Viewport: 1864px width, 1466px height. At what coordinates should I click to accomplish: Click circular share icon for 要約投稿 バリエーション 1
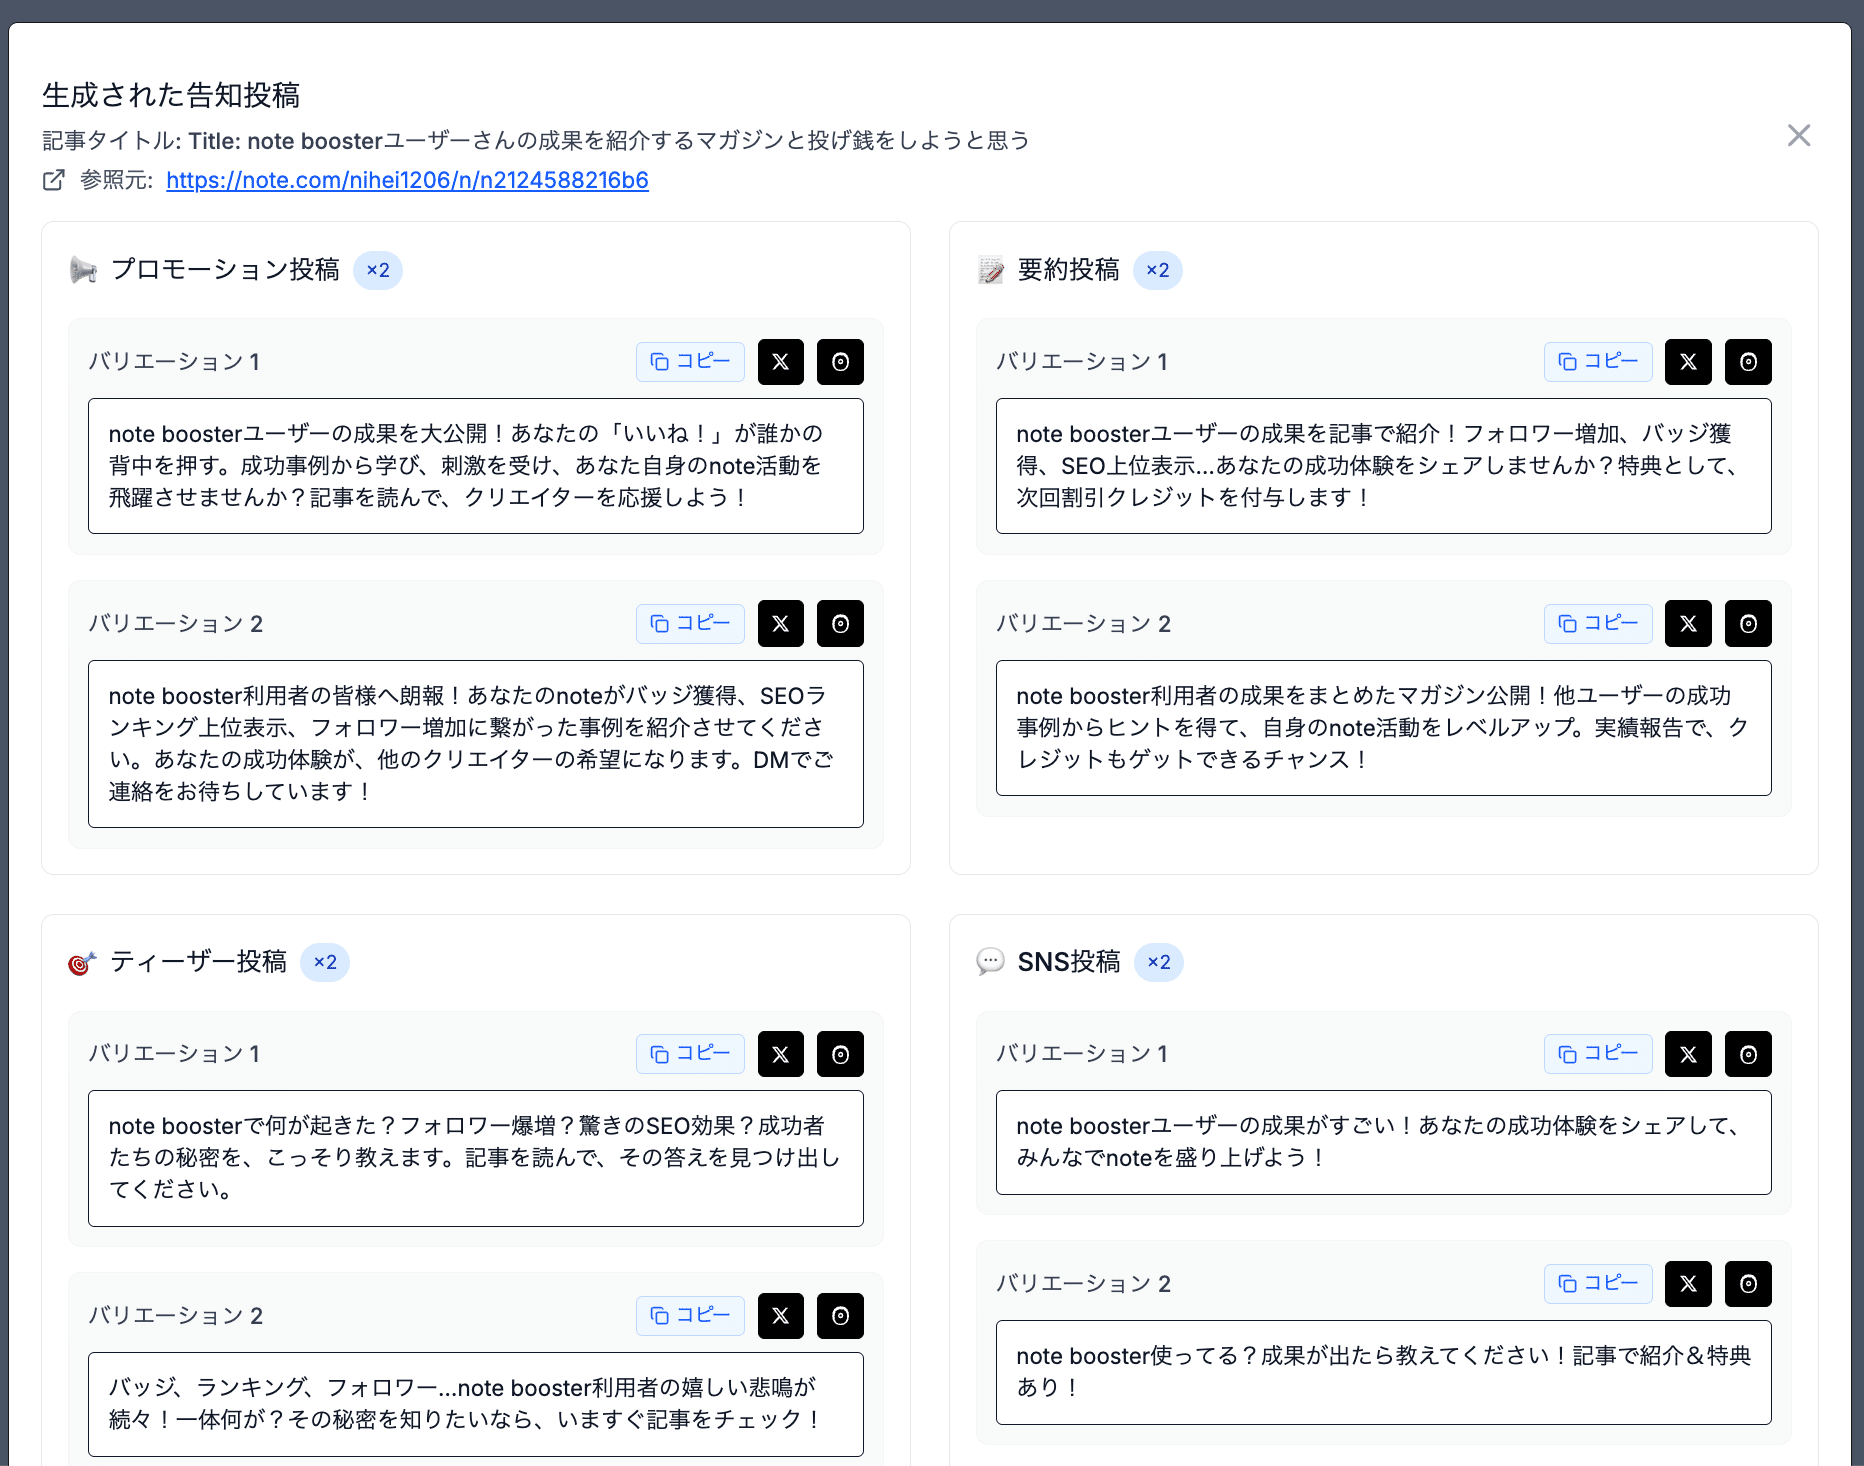point(1748,362)
